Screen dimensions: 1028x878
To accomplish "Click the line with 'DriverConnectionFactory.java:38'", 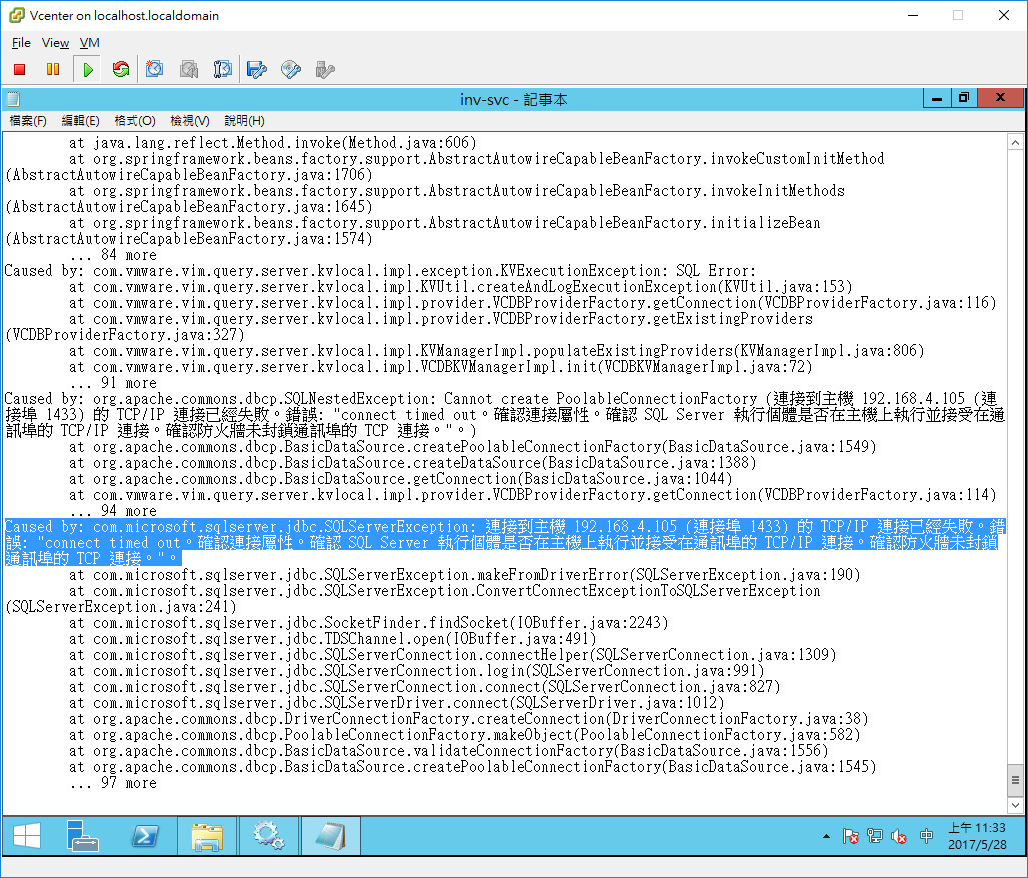I will click(x=469, y=719).
